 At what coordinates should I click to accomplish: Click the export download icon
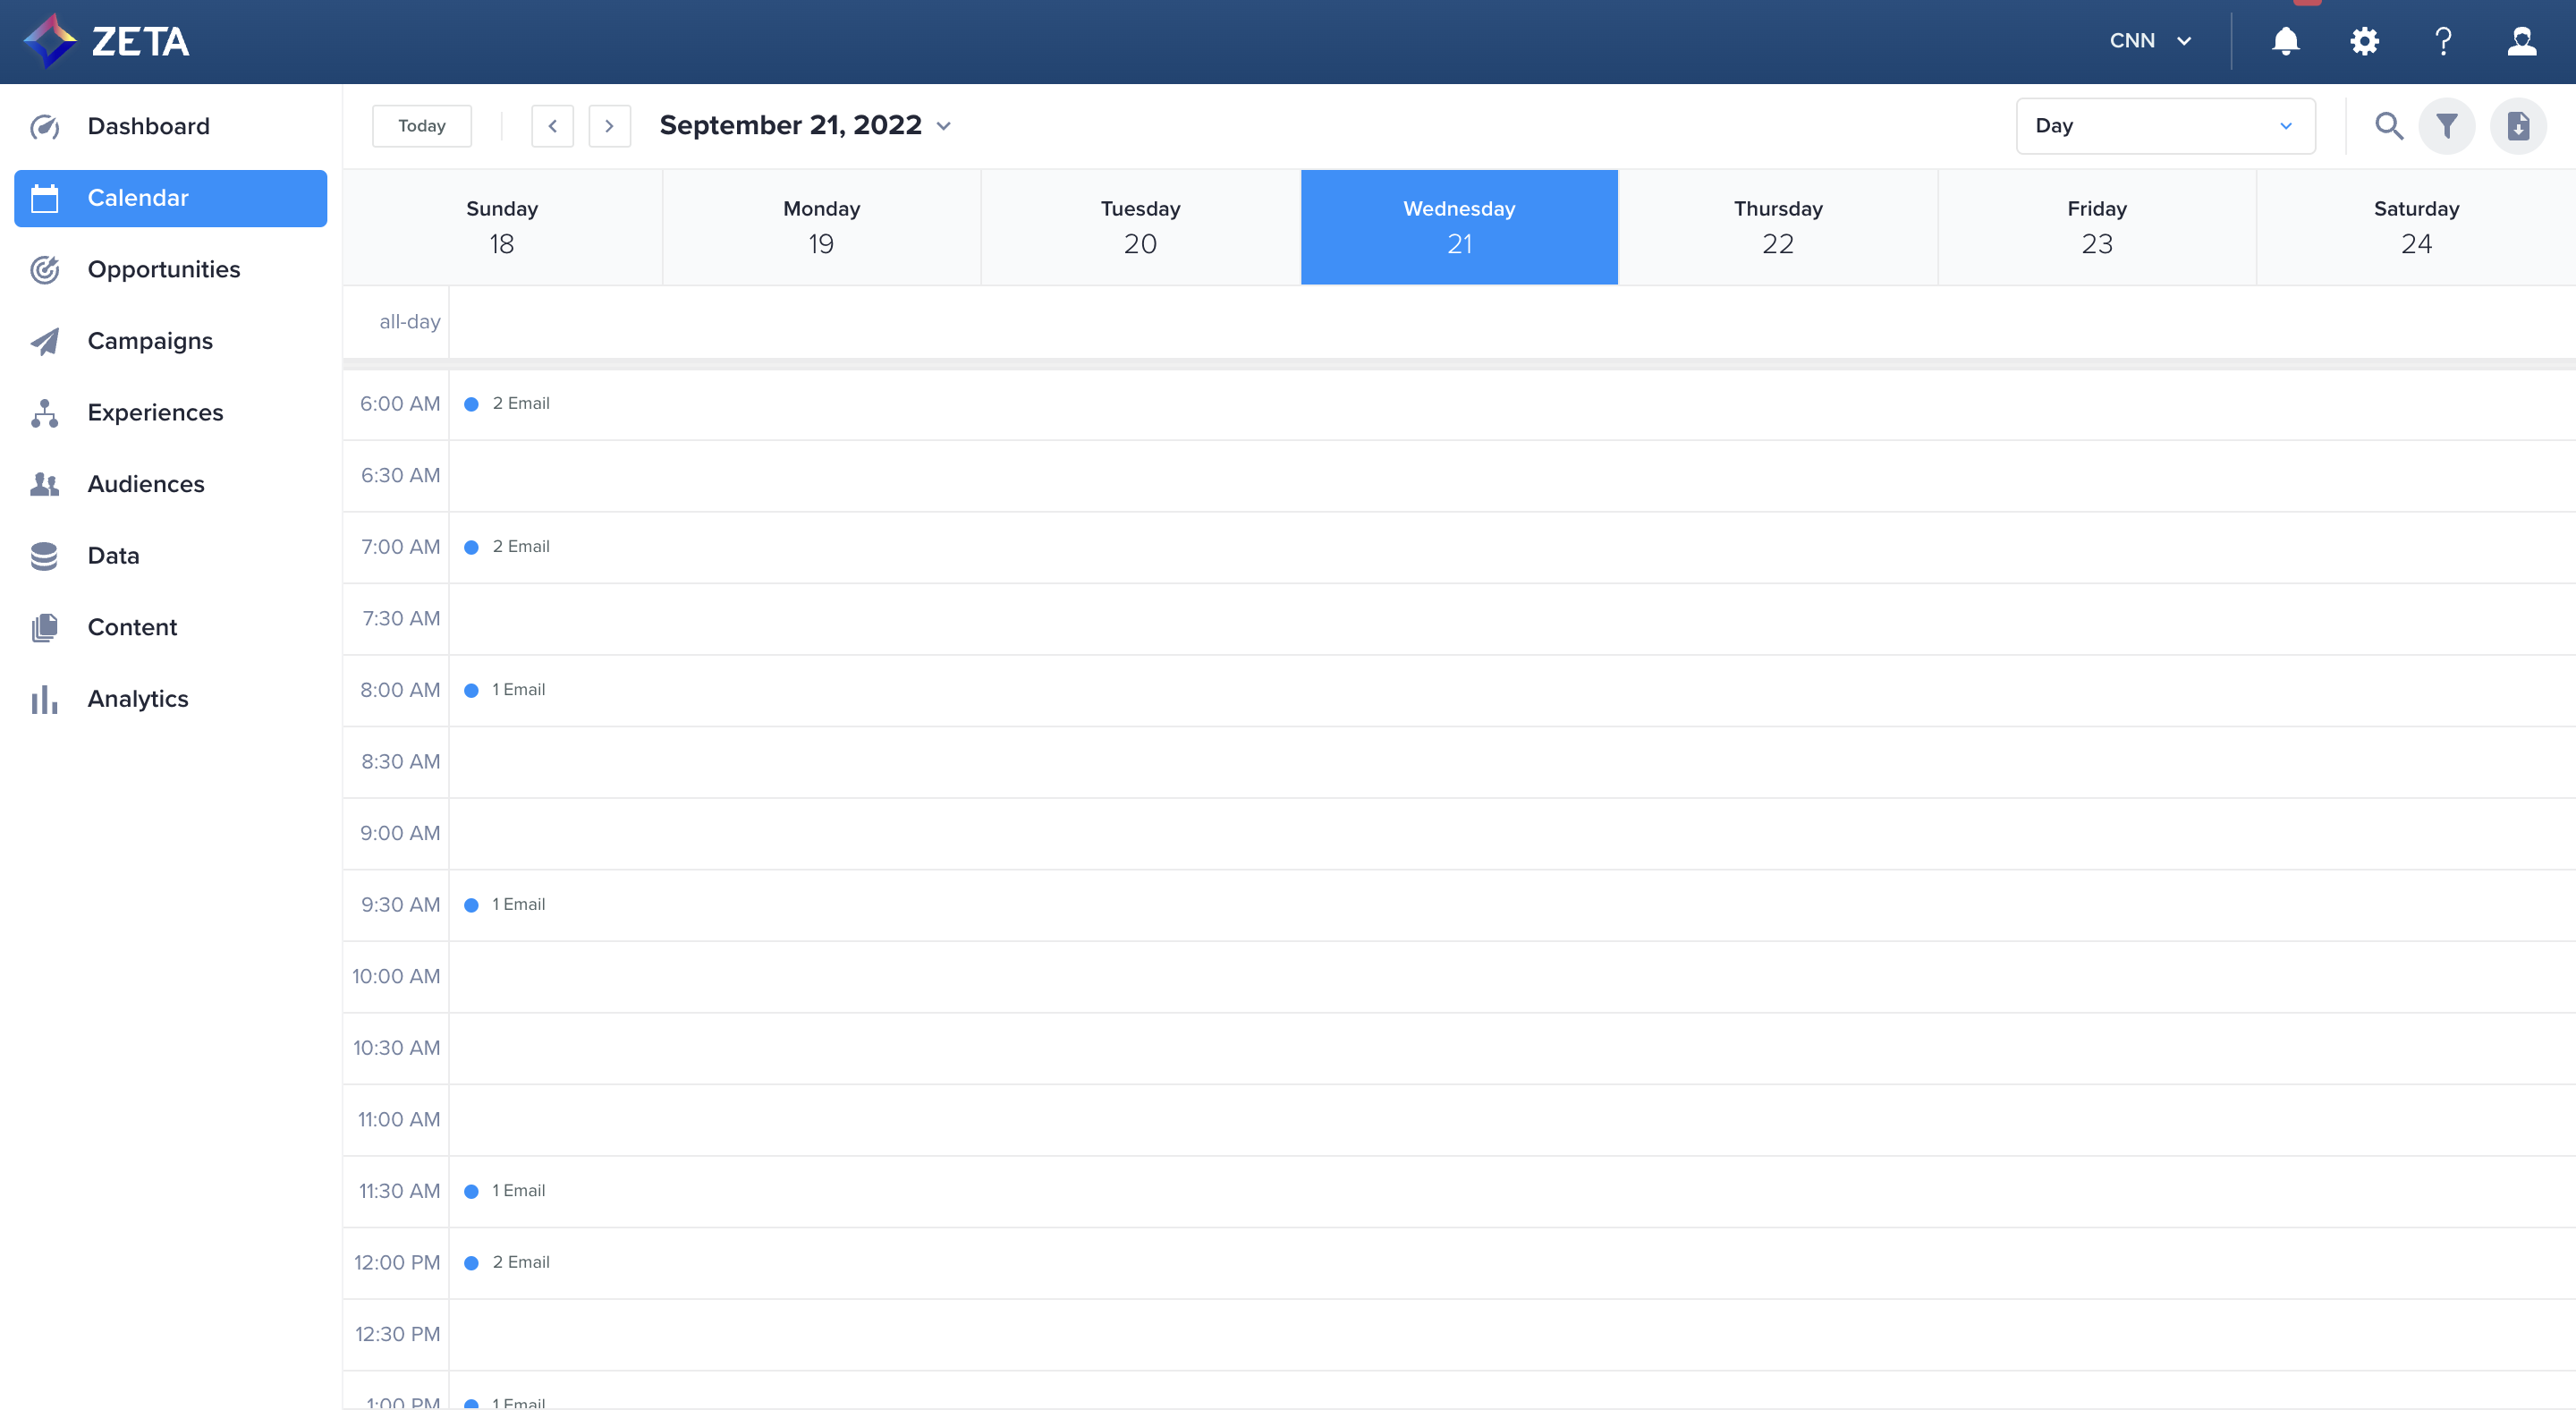point(2517,126)
